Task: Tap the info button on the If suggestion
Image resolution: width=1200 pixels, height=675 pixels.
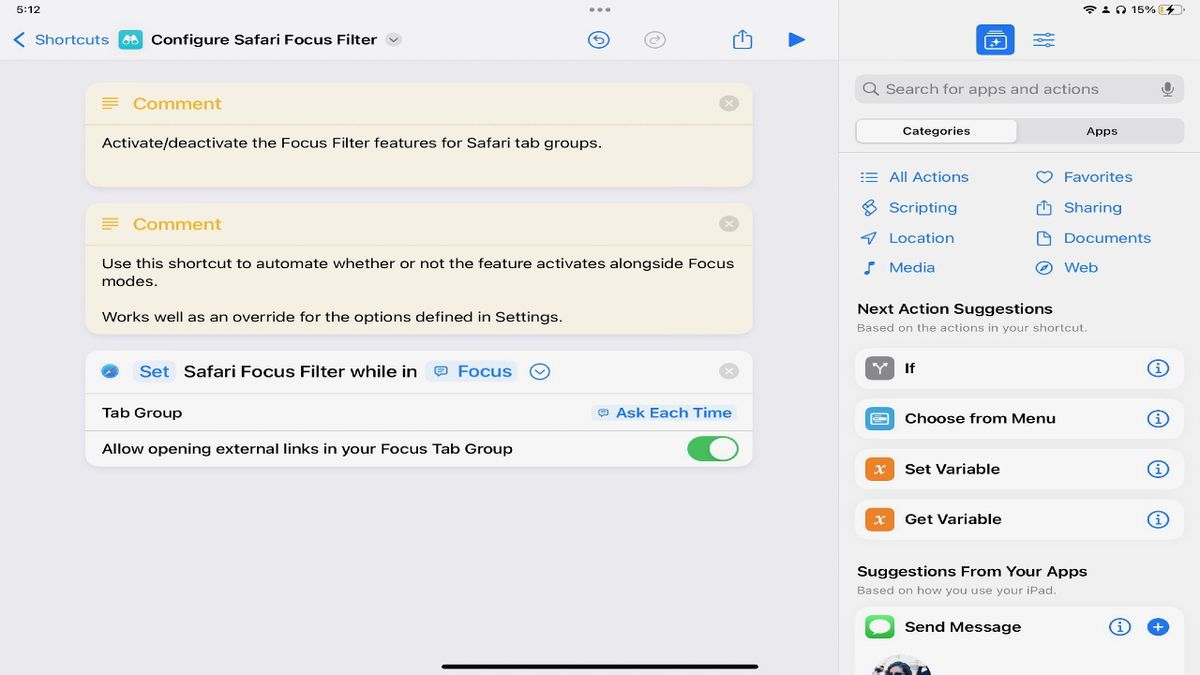Action: click(1158, 368)
